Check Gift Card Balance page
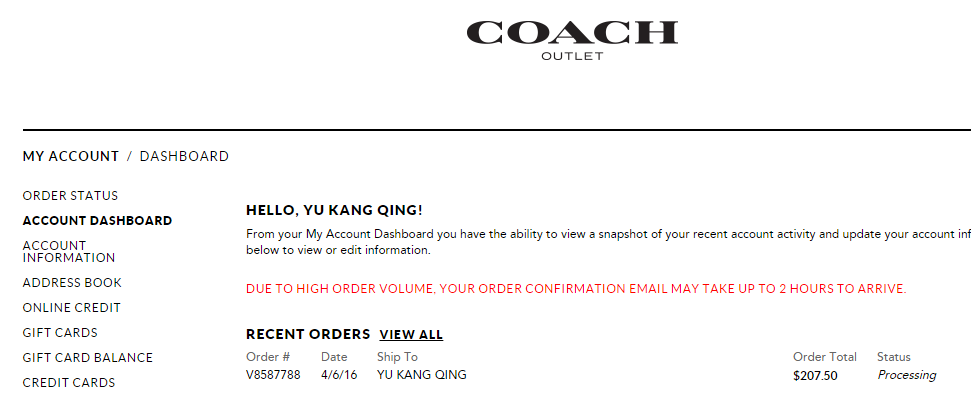 88,358
